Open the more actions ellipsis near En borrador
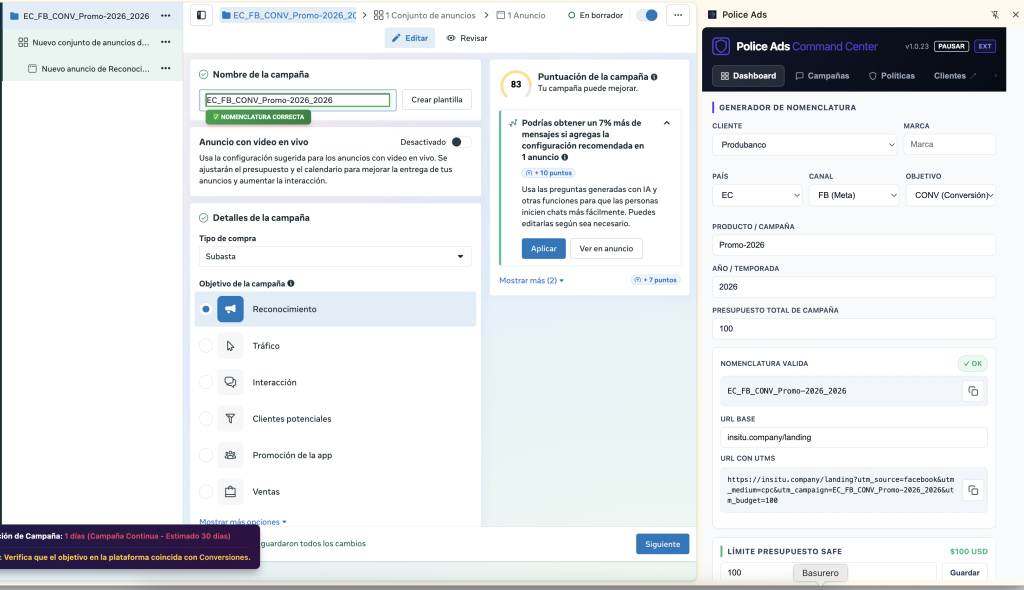Viewport: 1024px width, 590px height. (678, 15)
